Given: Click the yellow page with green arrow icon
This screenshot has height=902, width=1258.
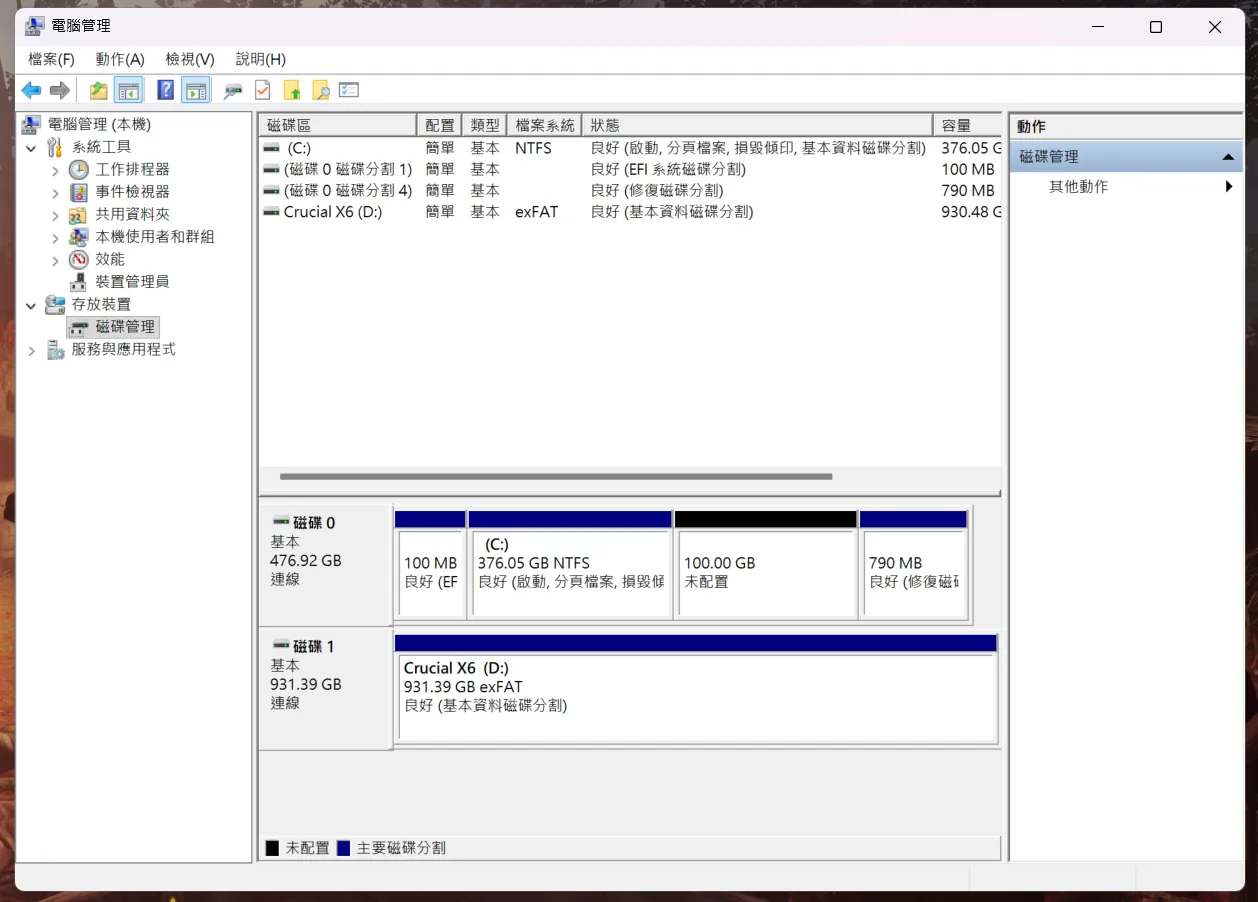Looking at the screenshot, I should tap(292, 91).
